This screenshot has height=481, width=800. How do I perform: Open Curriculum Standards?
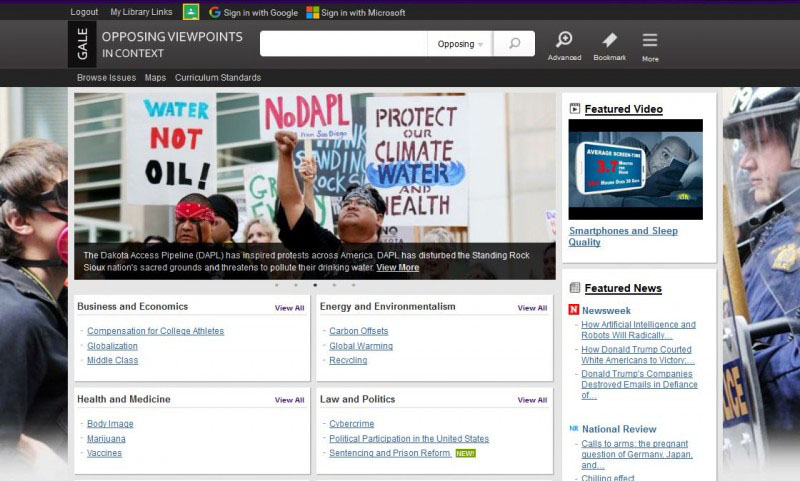point(218,78)
